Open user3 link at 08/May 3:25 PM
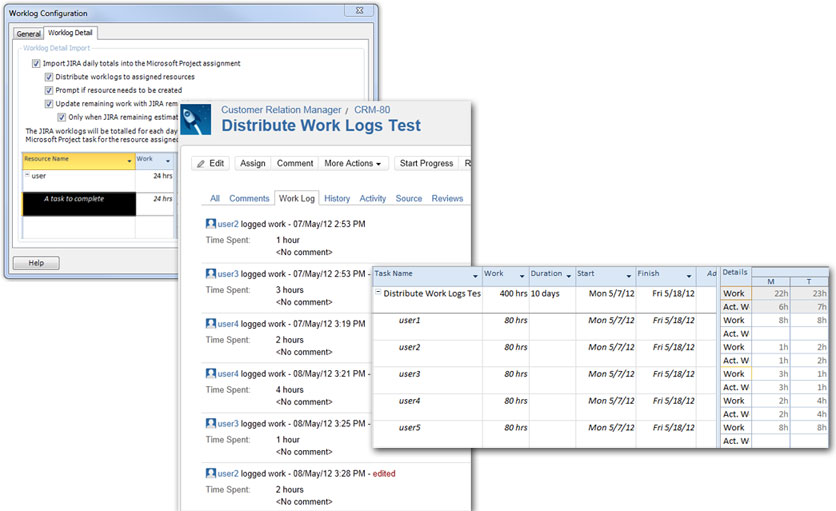The image size is (836, 511). 228,424
